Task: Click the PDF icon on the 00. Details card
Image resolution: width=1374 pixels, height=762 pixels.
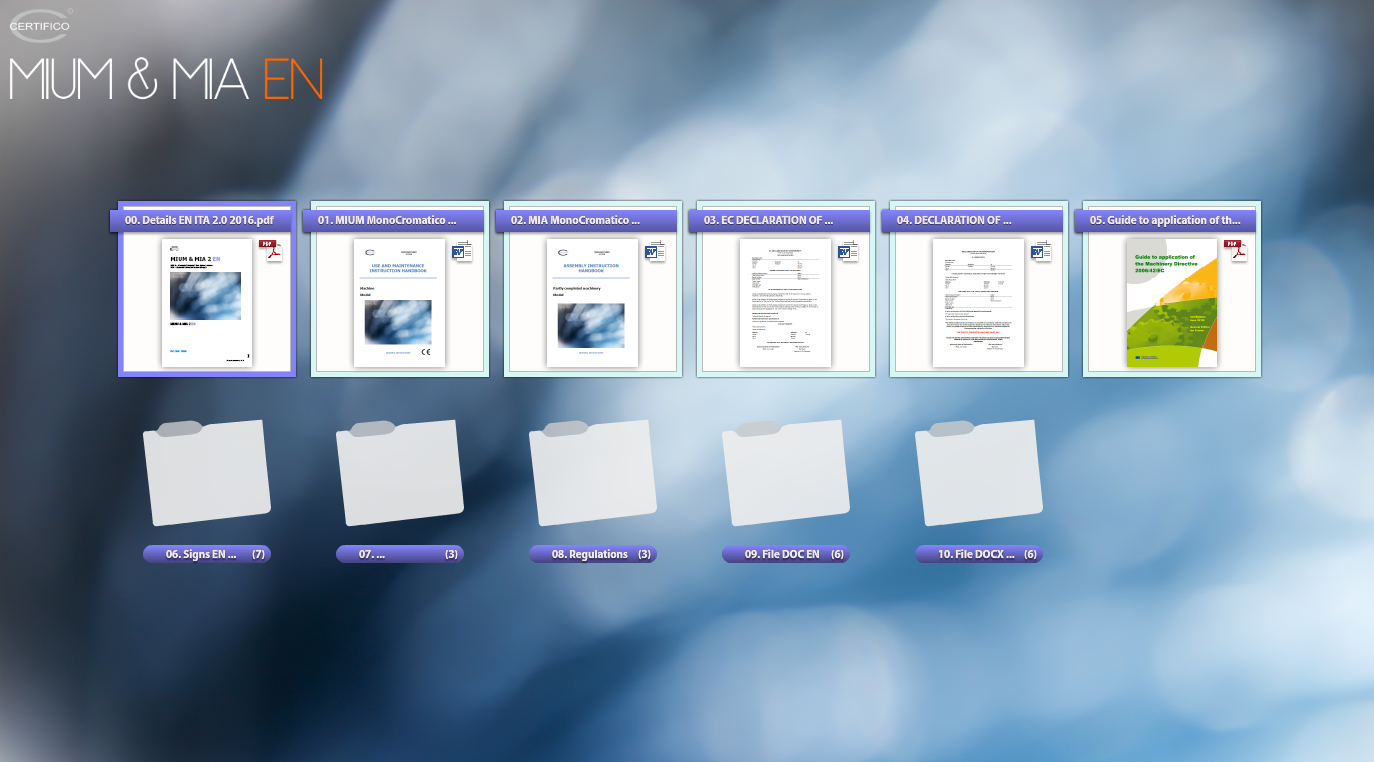Action: coord(271,250)
